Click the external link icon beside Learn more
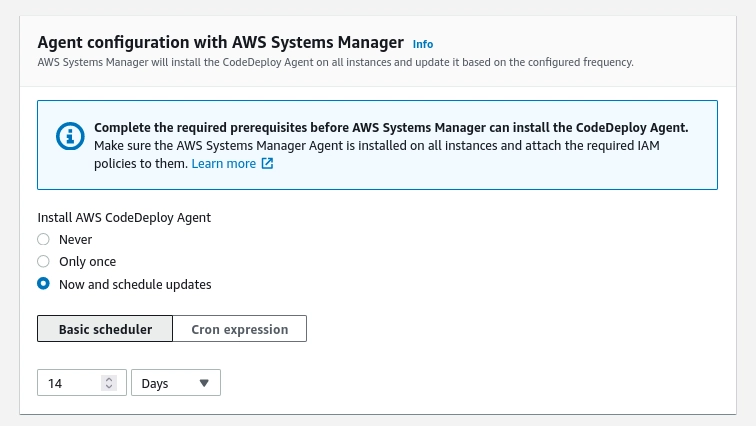Image resolution: width=756 pixels, height=426 pixels. [267, 164]
